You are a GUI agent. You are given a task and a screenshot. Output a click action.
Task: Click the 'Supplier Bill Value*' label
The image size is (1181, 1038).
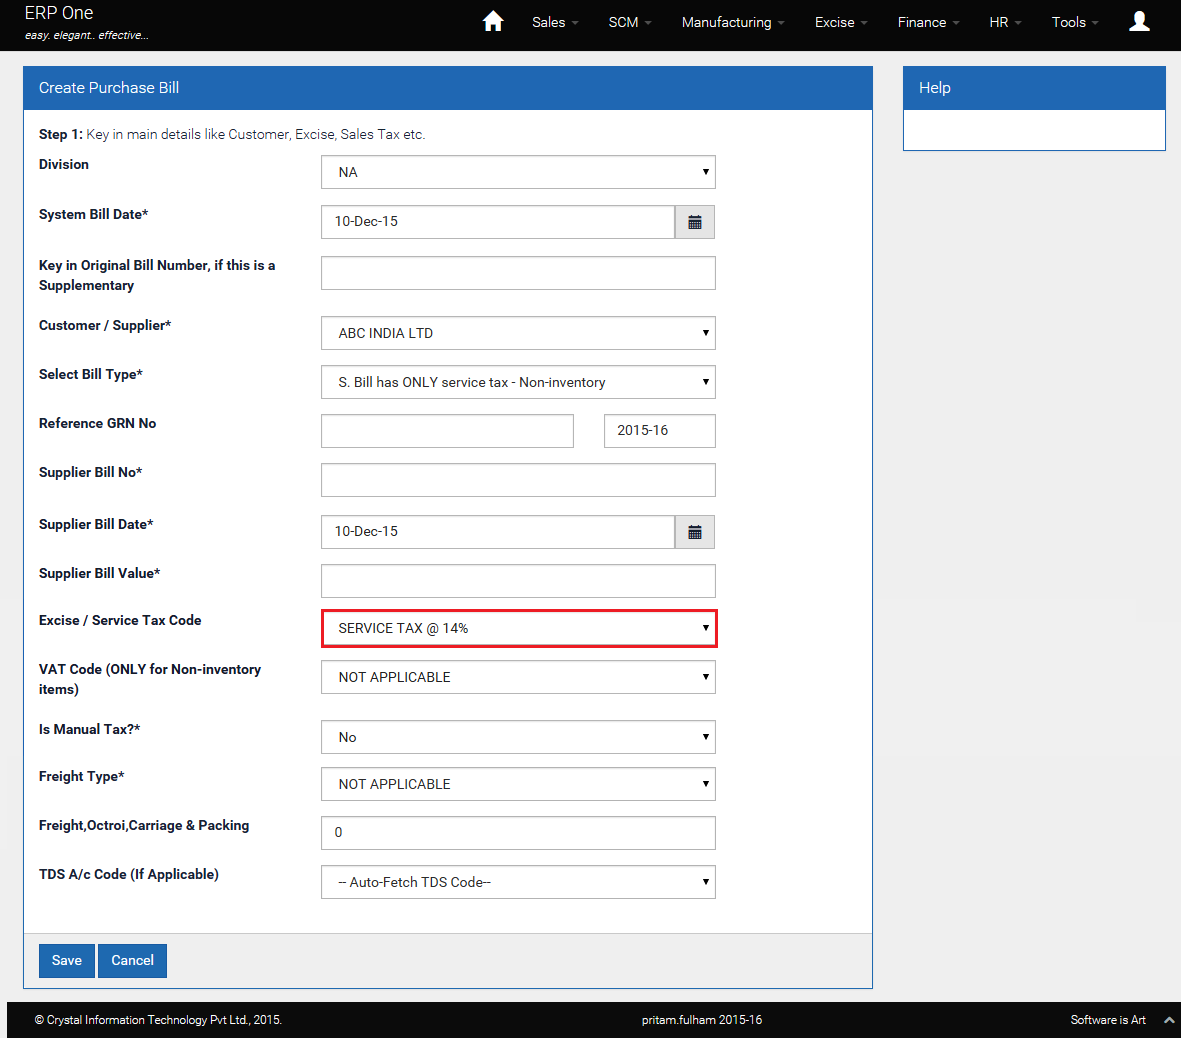pos(99,573)
